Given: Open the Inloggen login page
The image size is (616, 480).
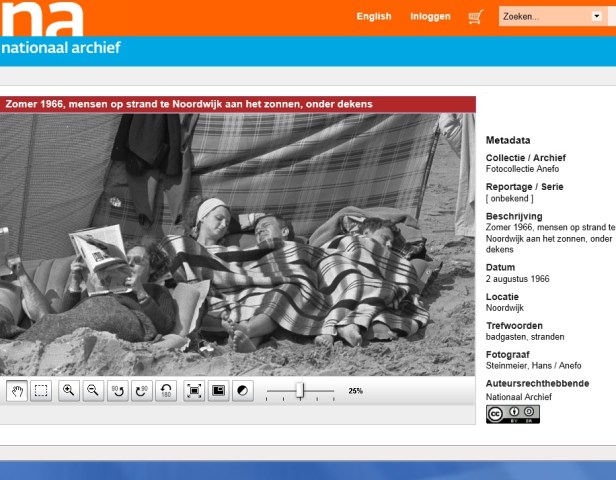Looking at the screenshot, I should click(x=430, y=17).
